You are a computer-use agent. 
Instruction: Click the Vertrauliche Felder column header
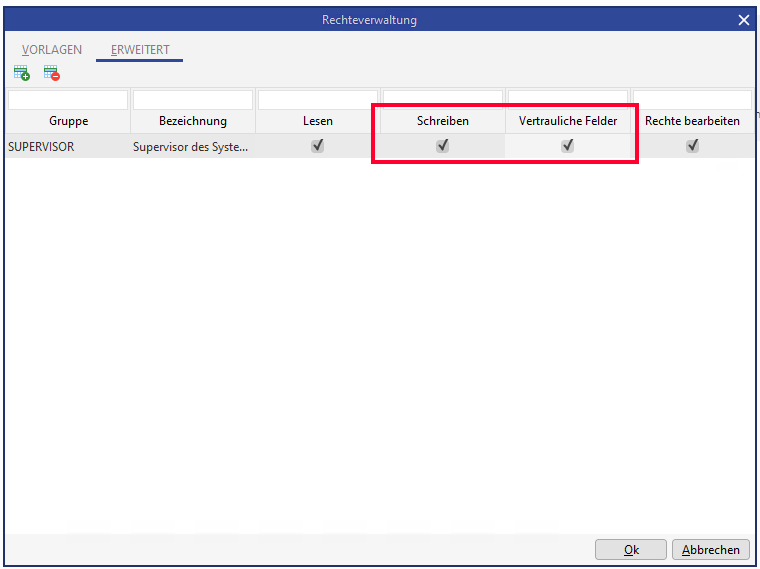click(568, 121)
